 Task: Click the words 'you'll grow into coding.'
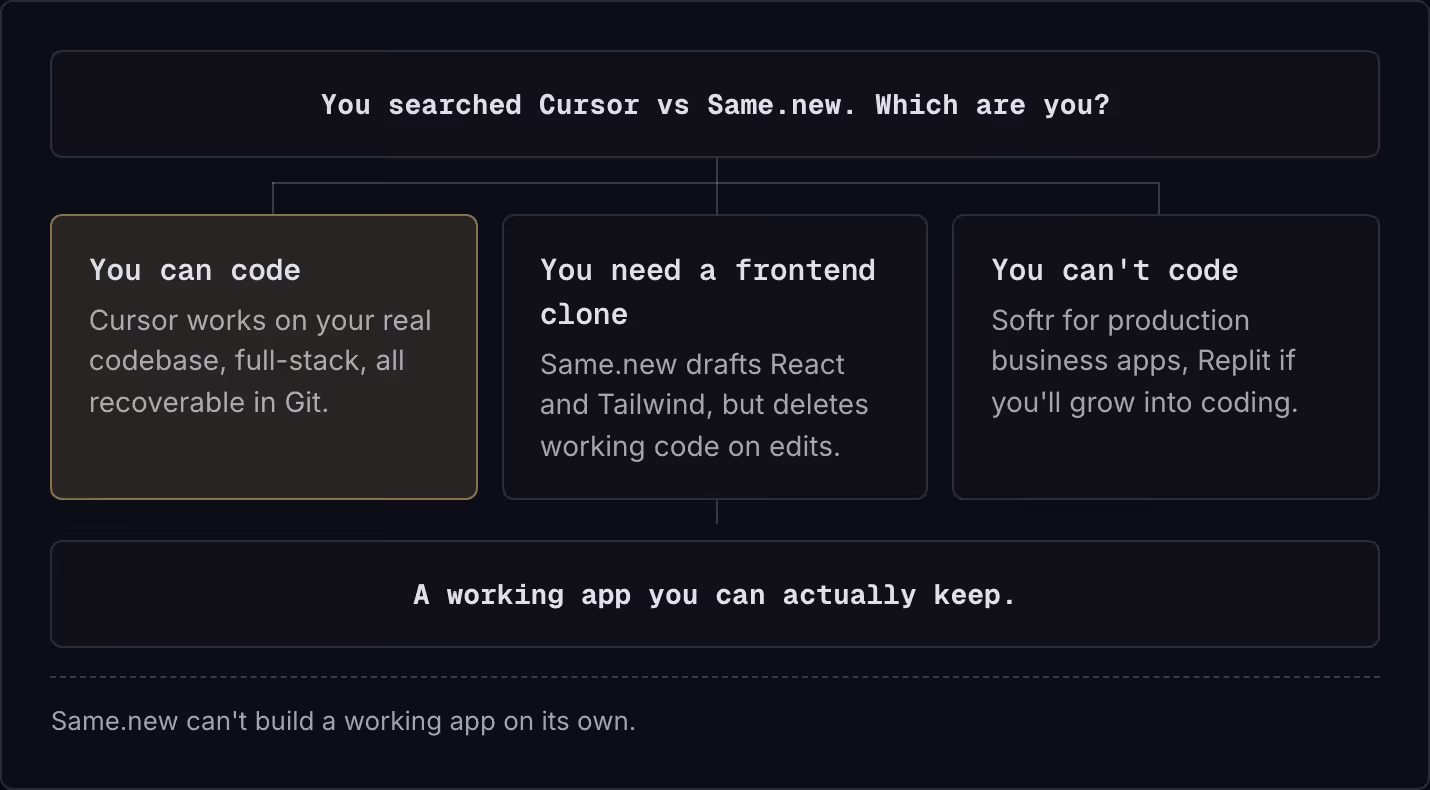[1145, 402]
